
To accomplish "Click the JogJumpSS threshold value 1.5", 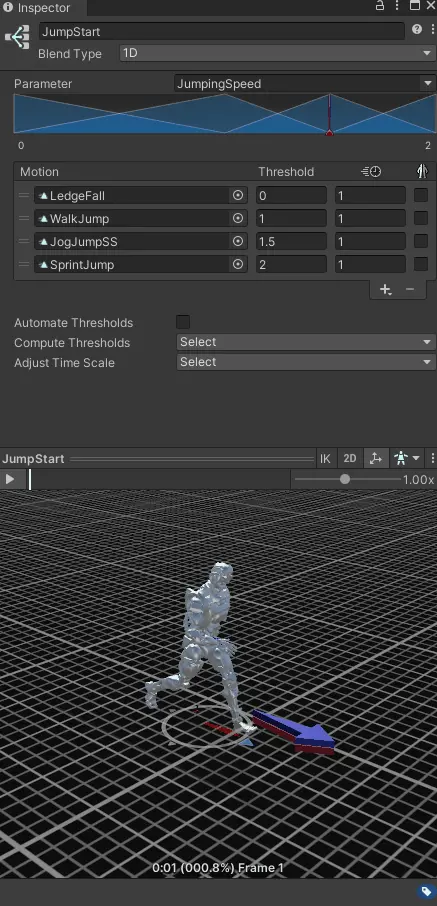I will tap(291, 242).
